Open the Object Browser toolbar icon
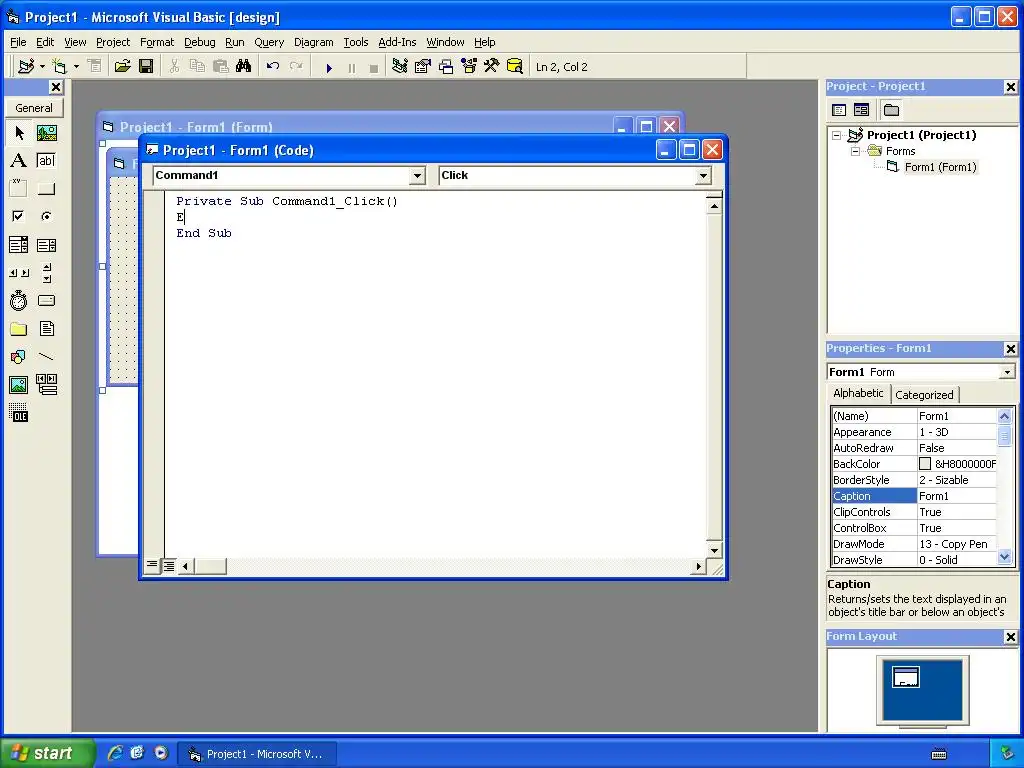The image size is (1024, 768). (469, 67)
